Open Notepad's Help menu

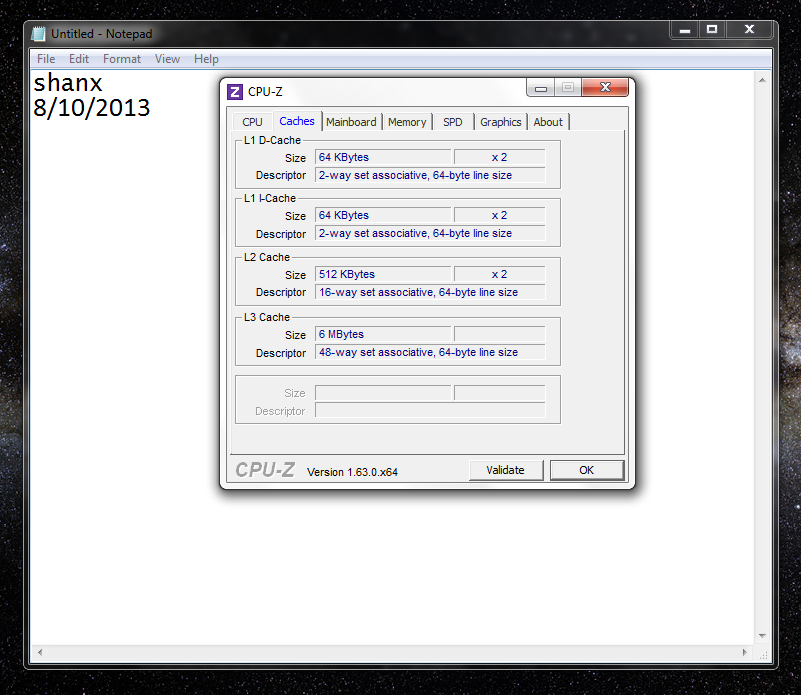206,59
